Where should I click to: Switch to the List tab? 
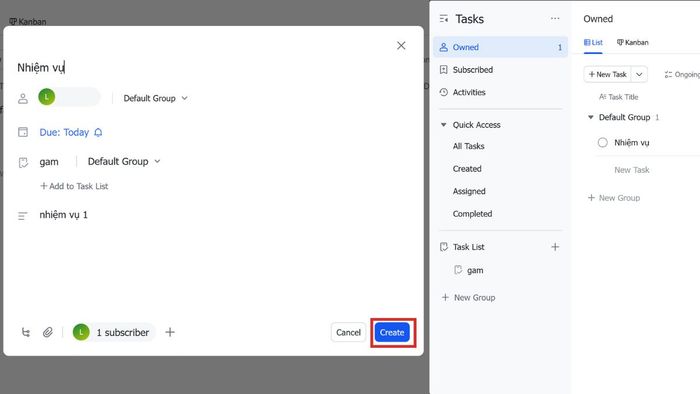(593, 42)
